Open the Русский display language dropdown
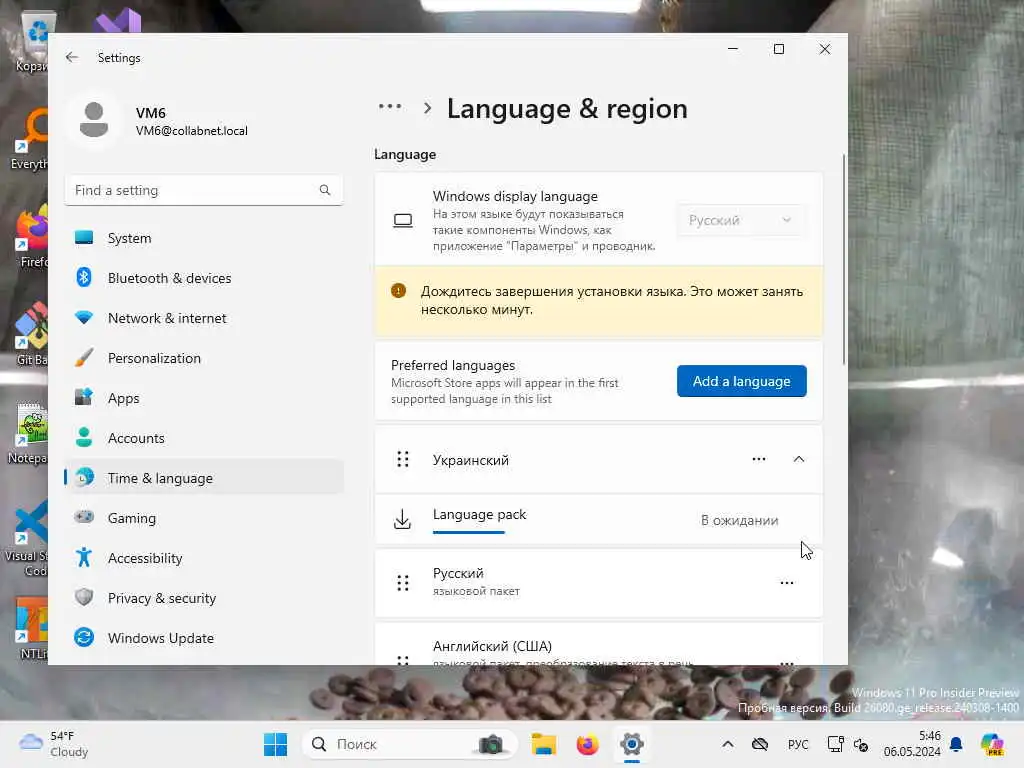 [740, 221]
